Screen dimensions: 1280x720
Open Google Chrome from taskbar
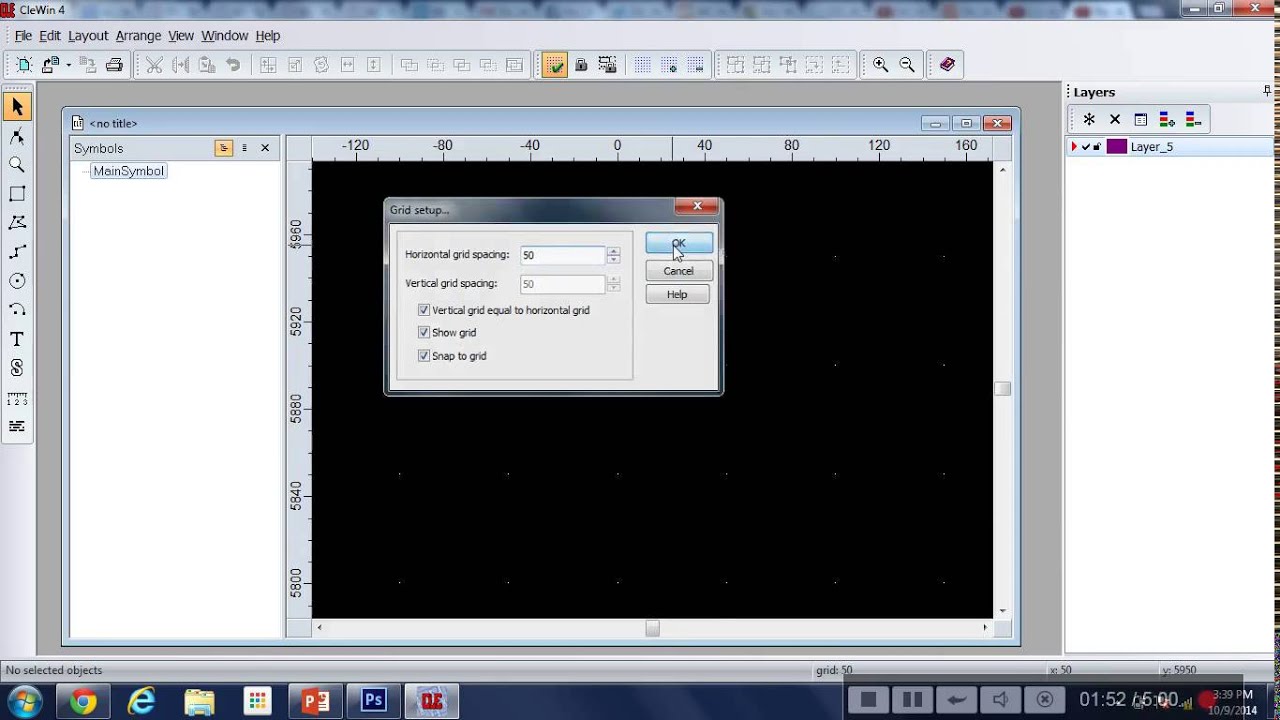click(83, 702)
